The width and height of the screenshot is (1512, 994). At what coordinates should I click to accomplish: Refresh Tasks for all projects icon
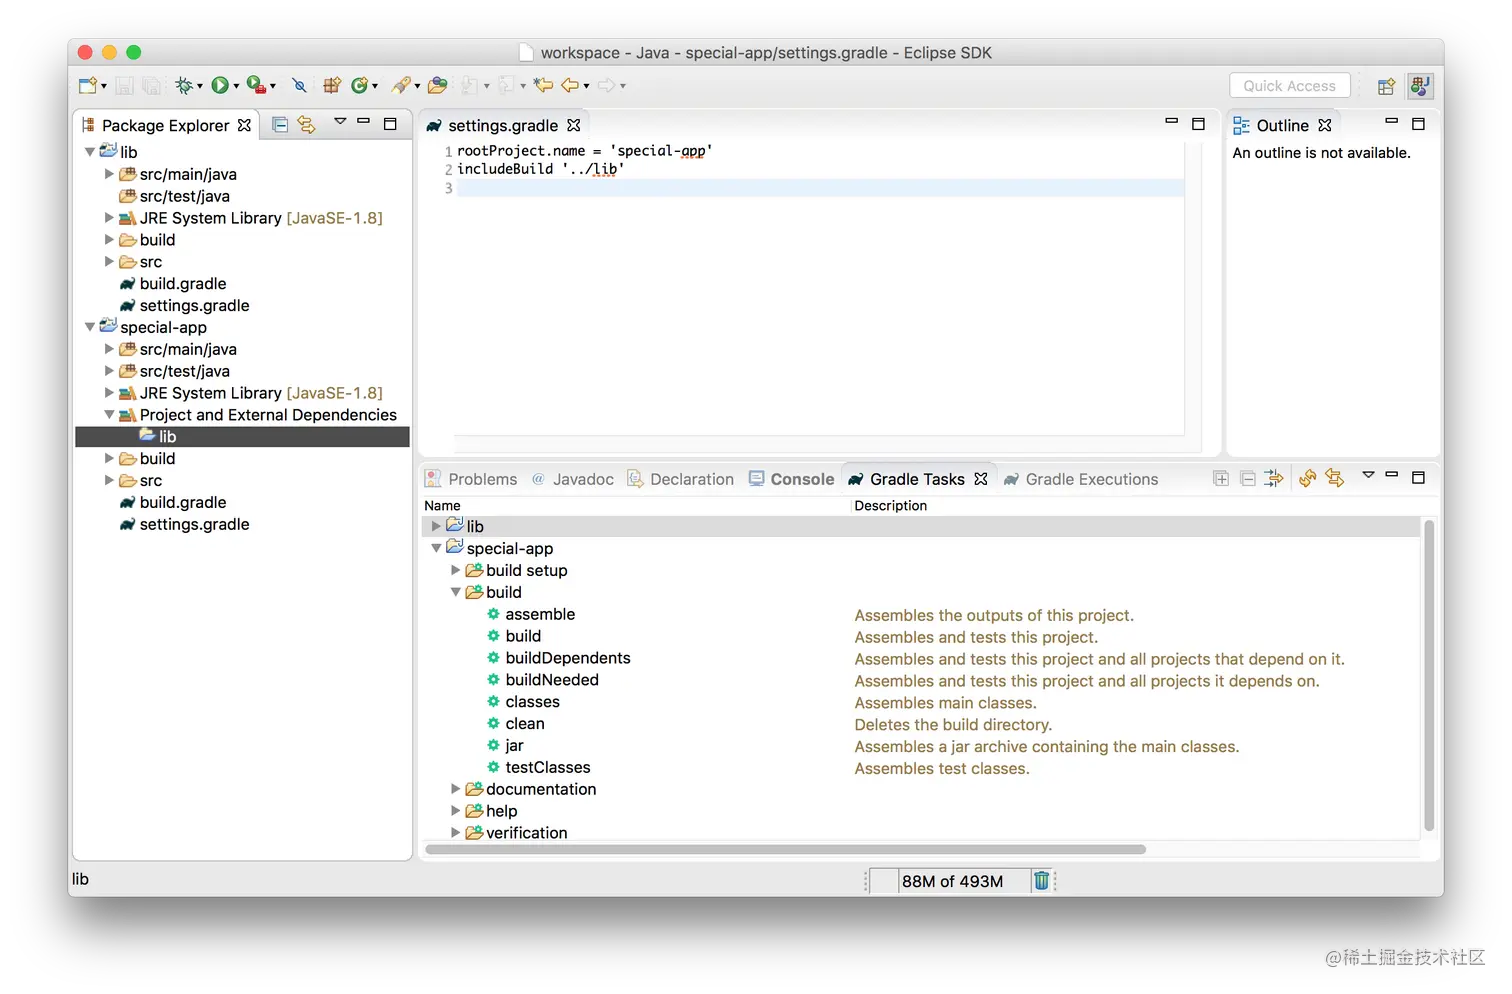(1307, 479)
